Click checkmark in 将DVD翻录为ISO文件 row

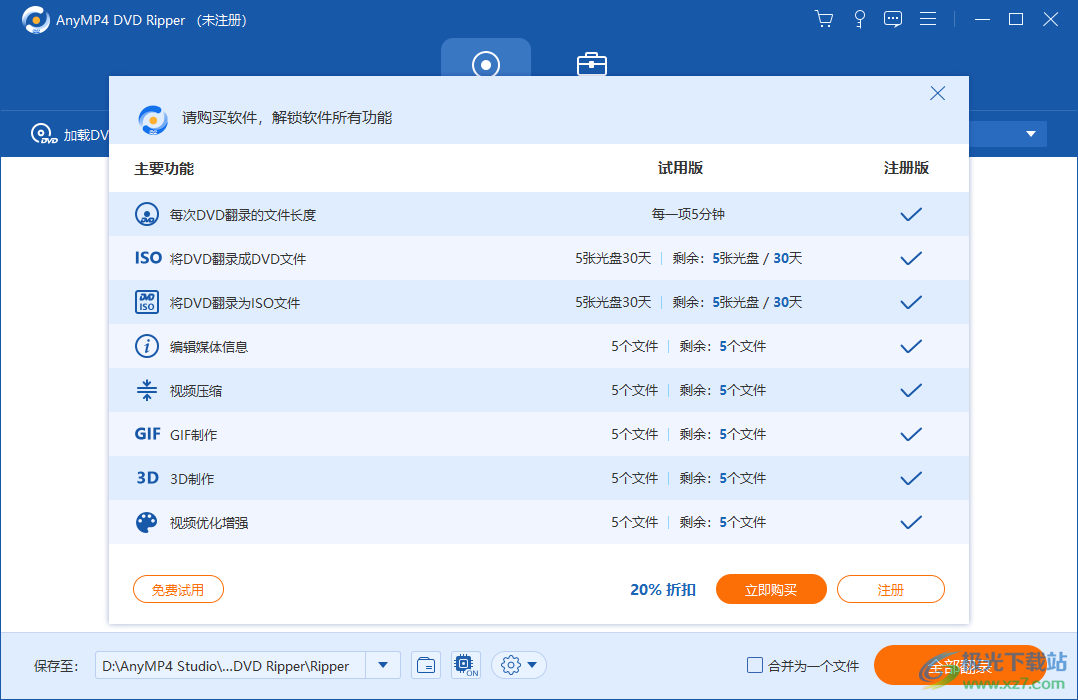point(911,303)
